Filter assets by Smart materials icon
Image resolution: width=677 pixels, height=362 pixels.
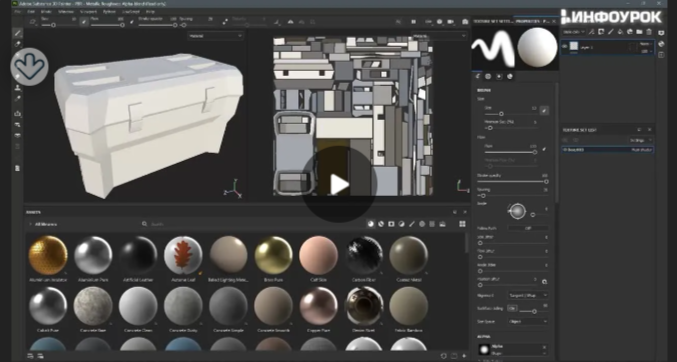[381, 224]
